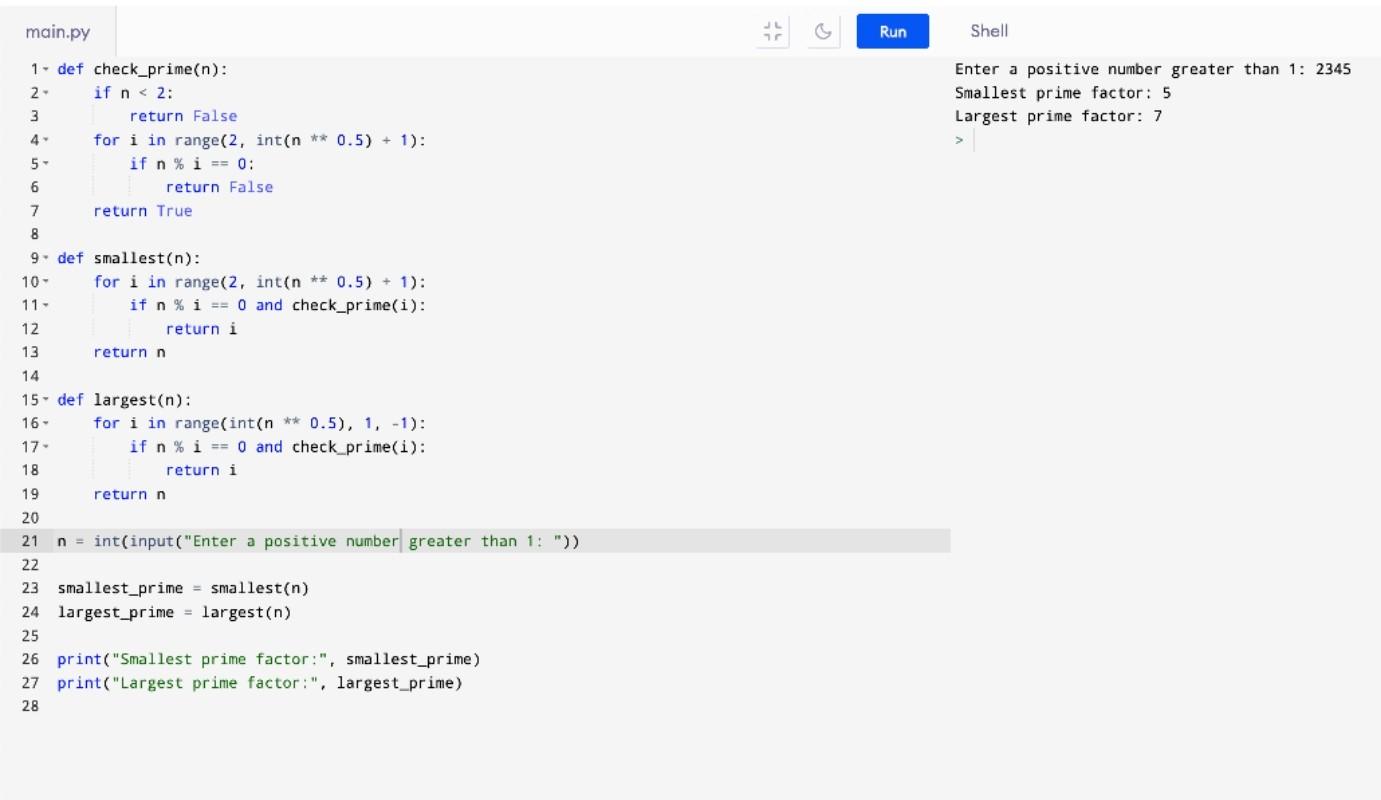Collapse the largest function on line 15

coord(46,400)
